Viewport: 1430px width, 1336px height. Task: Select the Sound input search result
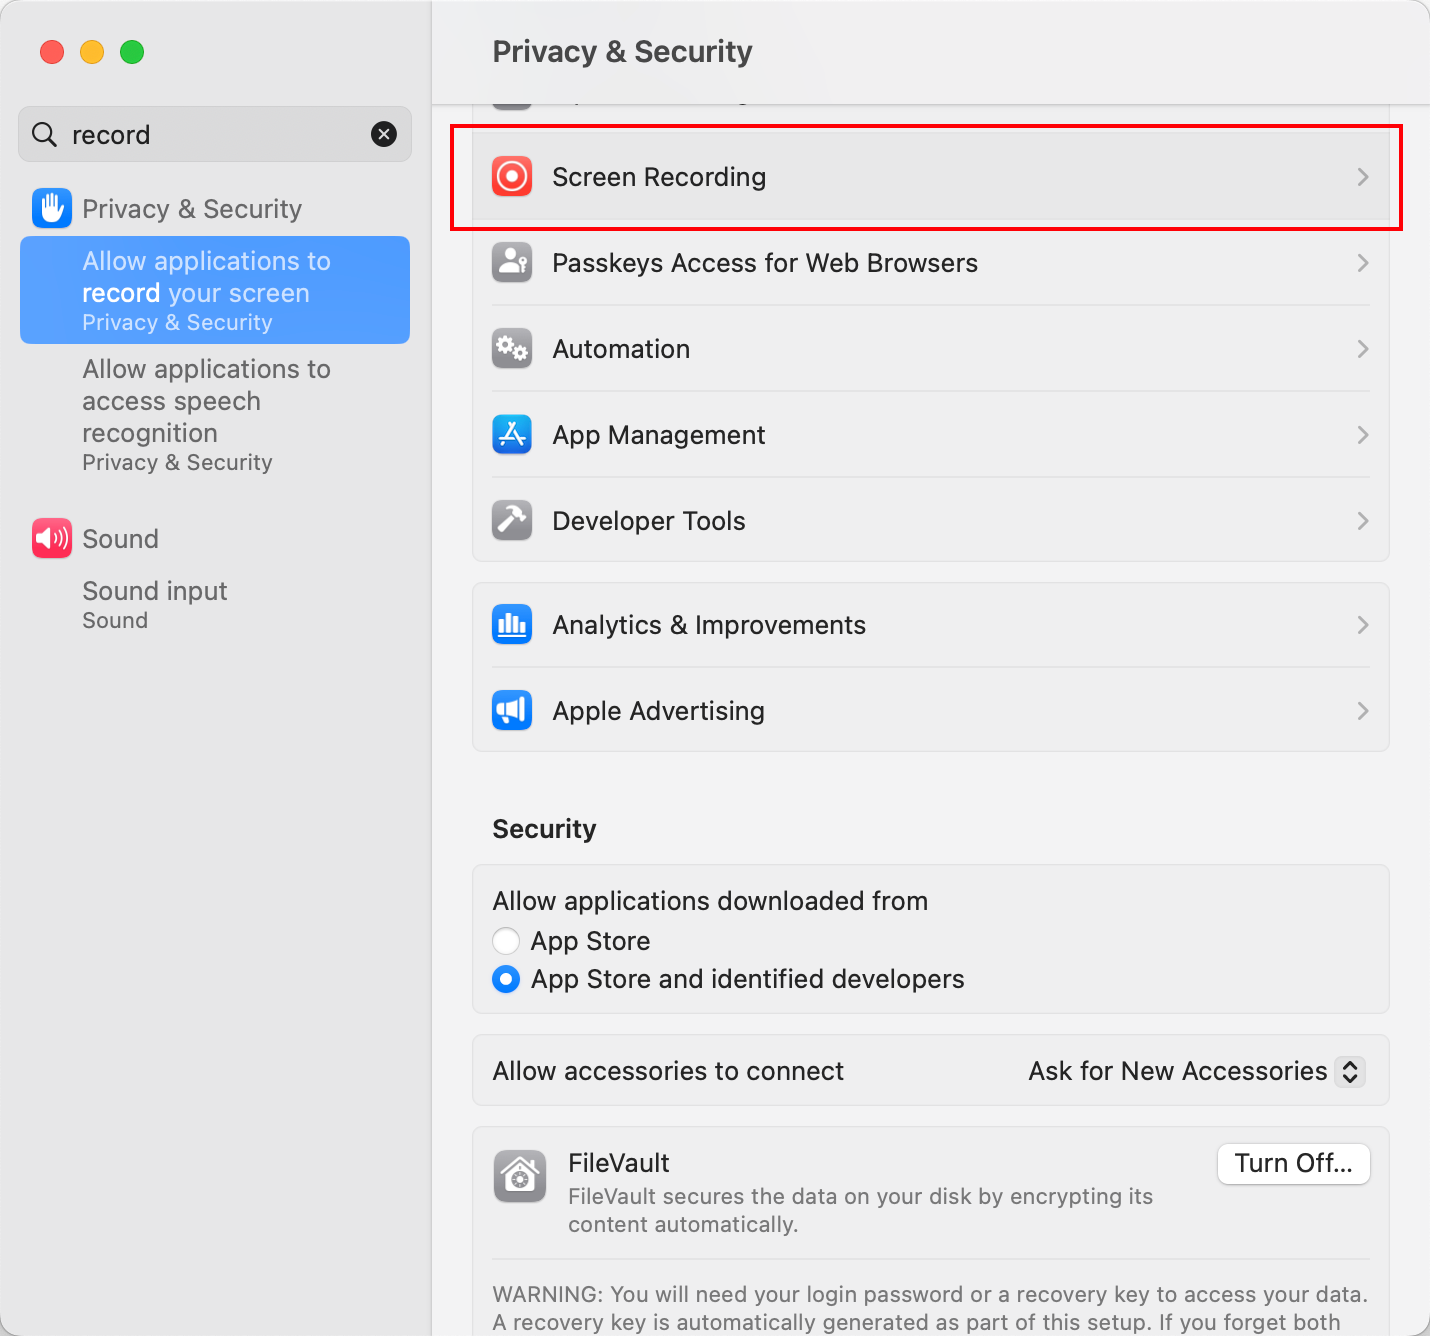(x=155, y=604)
